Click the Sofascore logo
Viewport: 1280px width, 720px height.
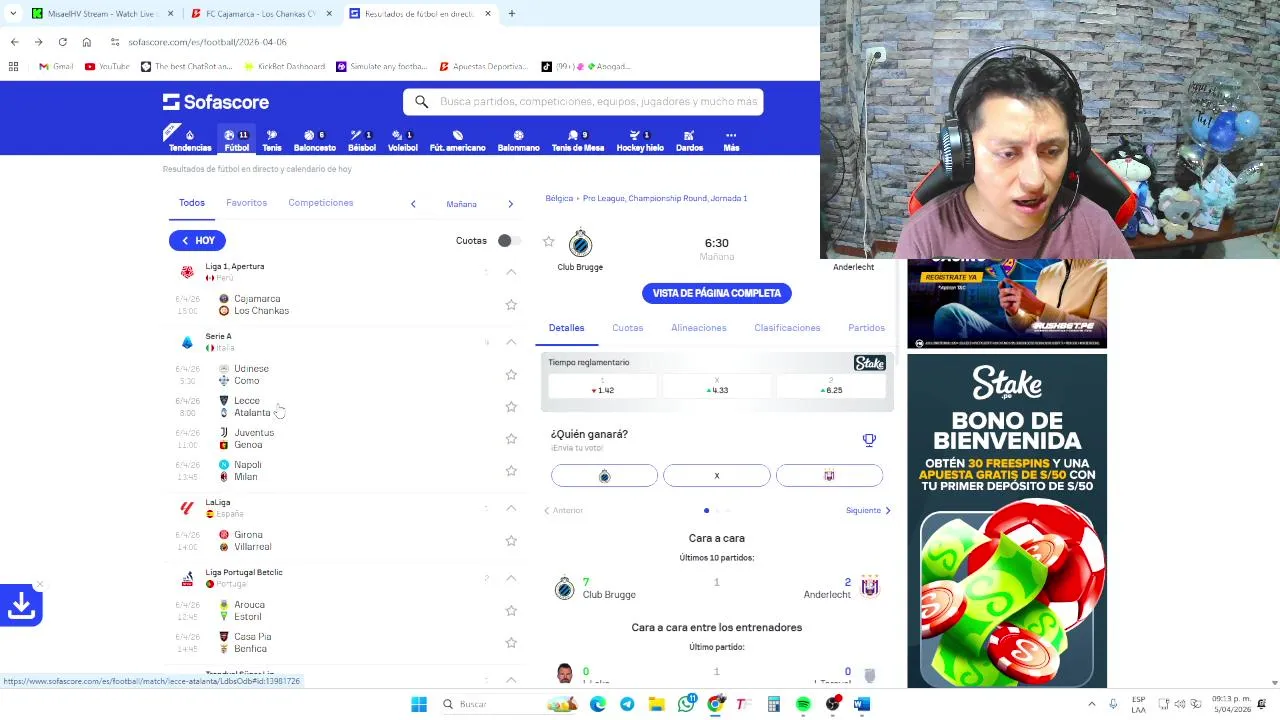pyautogui.click(x=216, y=102)
